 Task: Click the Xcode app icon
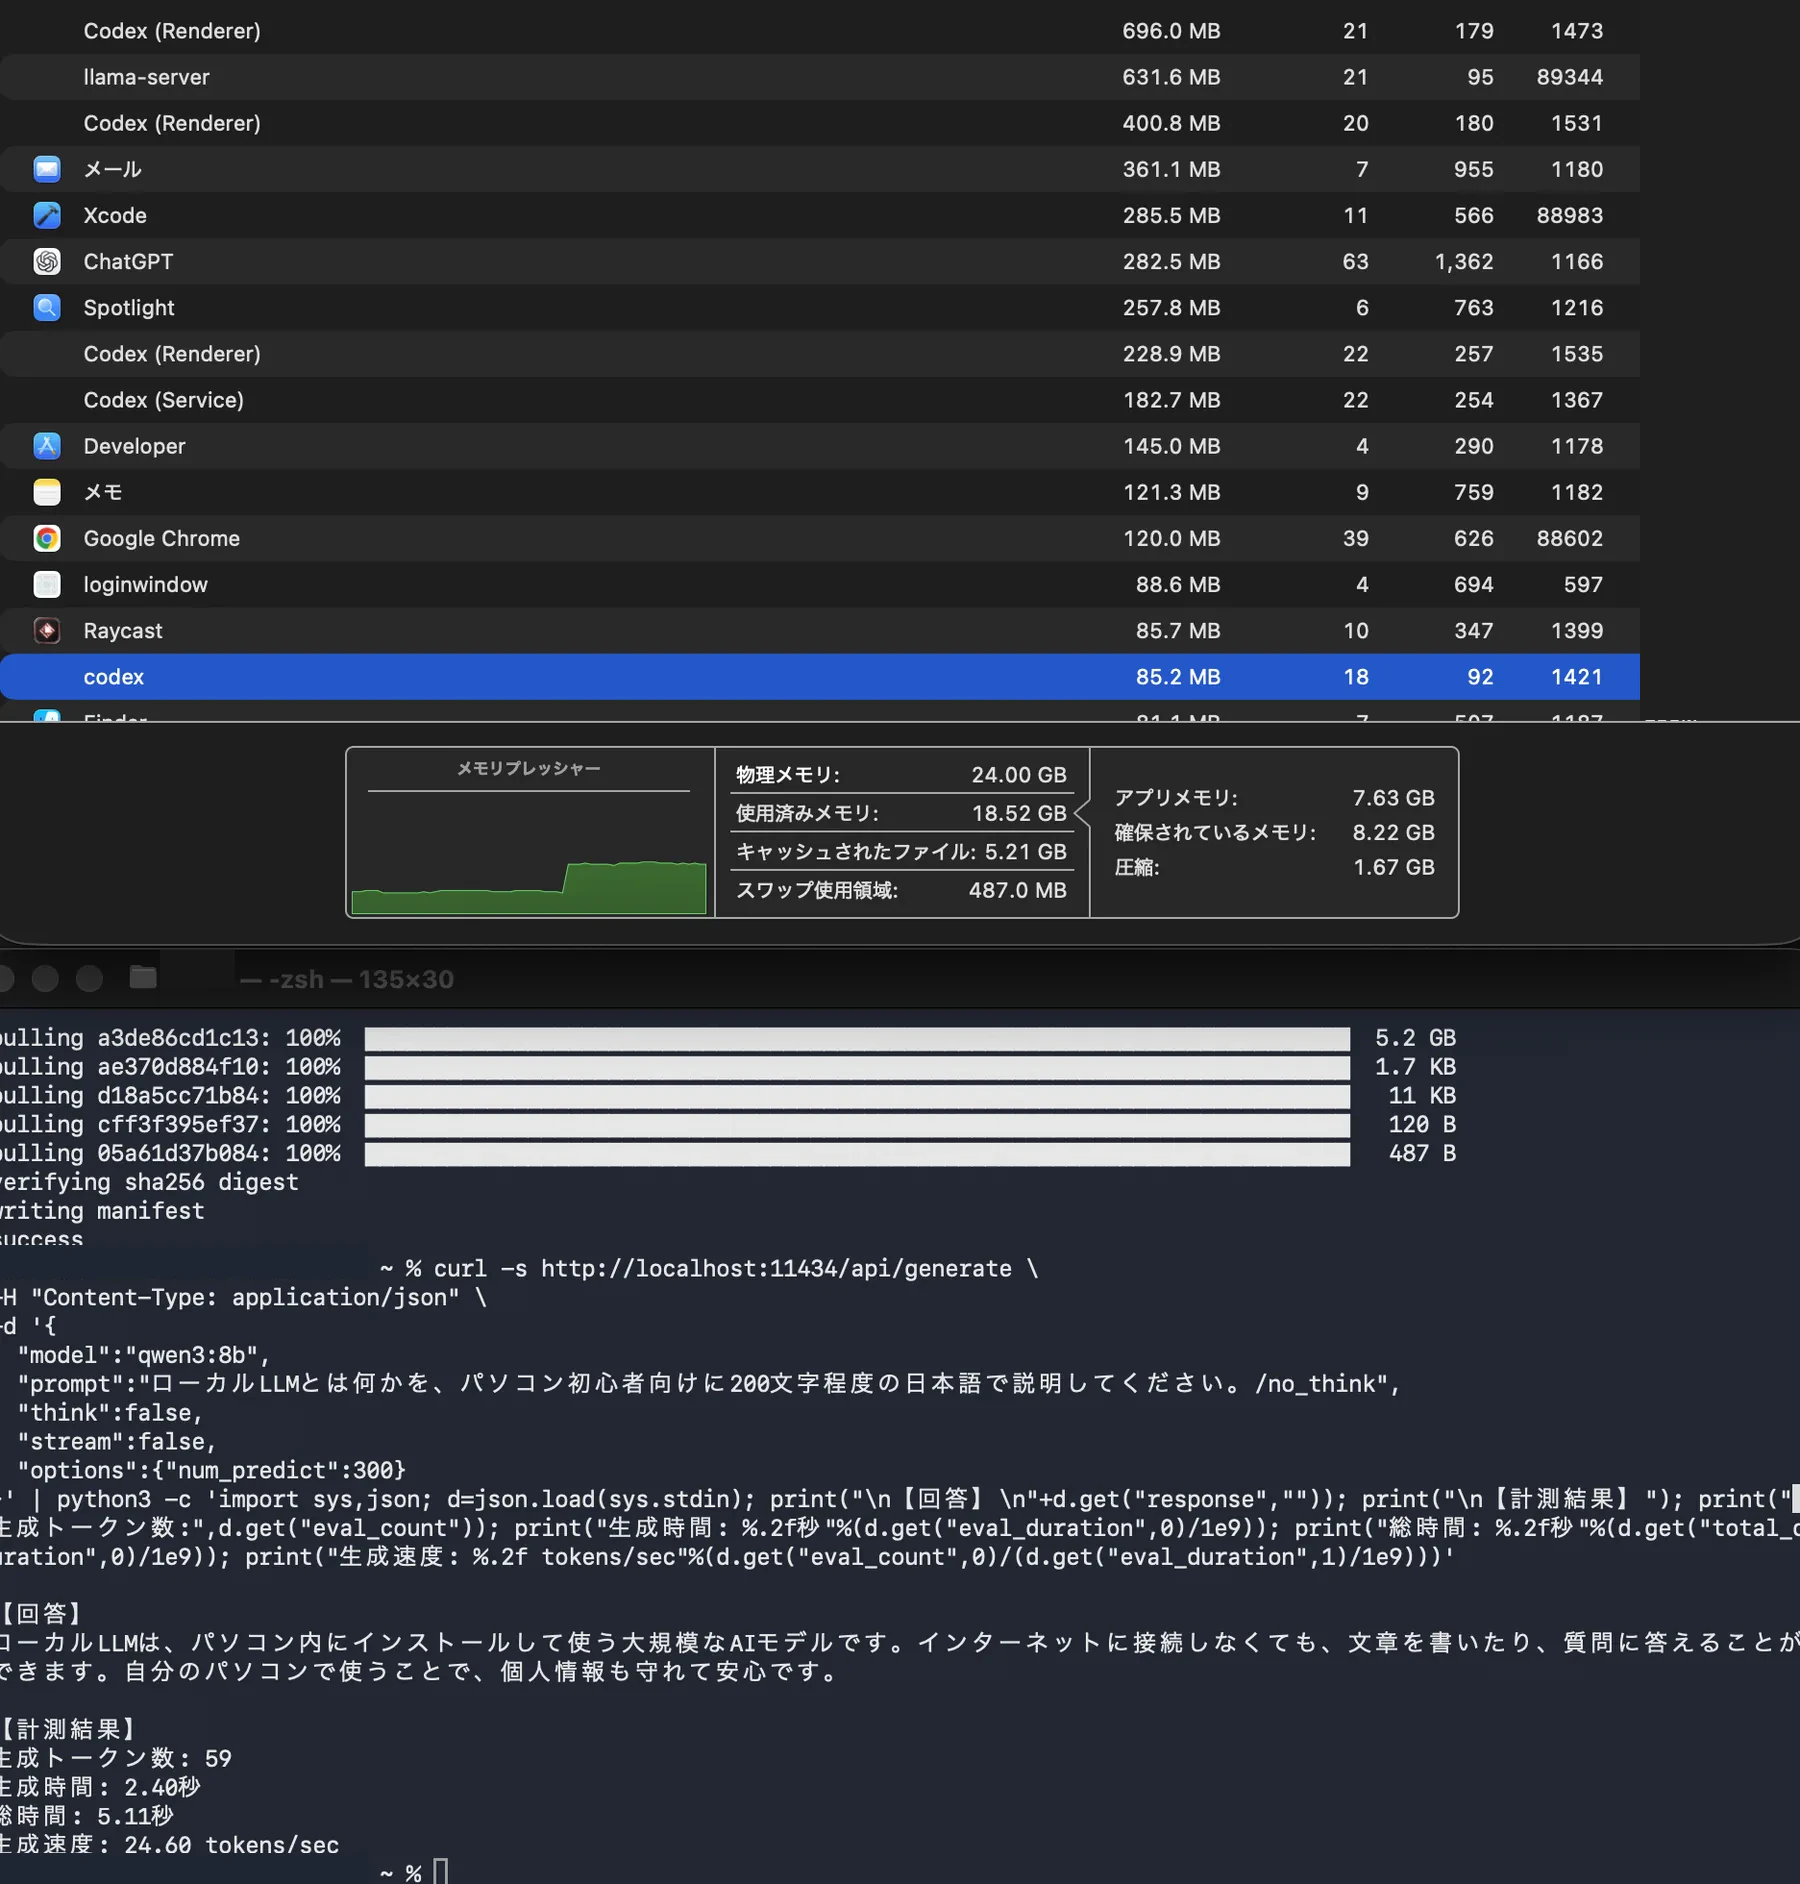[x=47, y=215]
